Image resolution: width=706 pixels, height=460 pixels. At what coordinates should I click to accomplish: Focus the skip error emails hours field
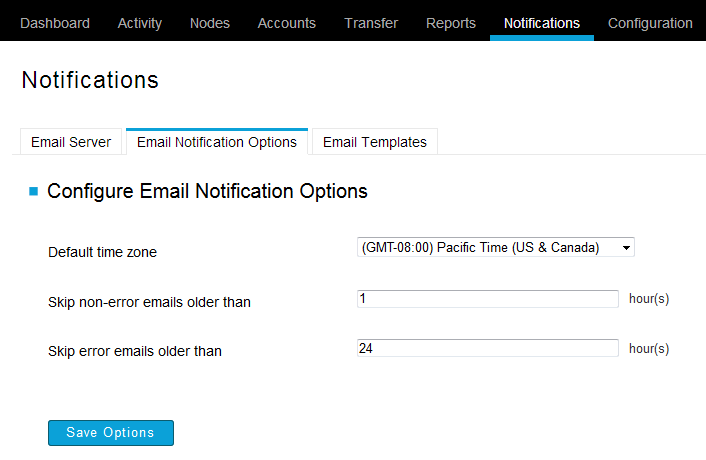click(488, 348)
